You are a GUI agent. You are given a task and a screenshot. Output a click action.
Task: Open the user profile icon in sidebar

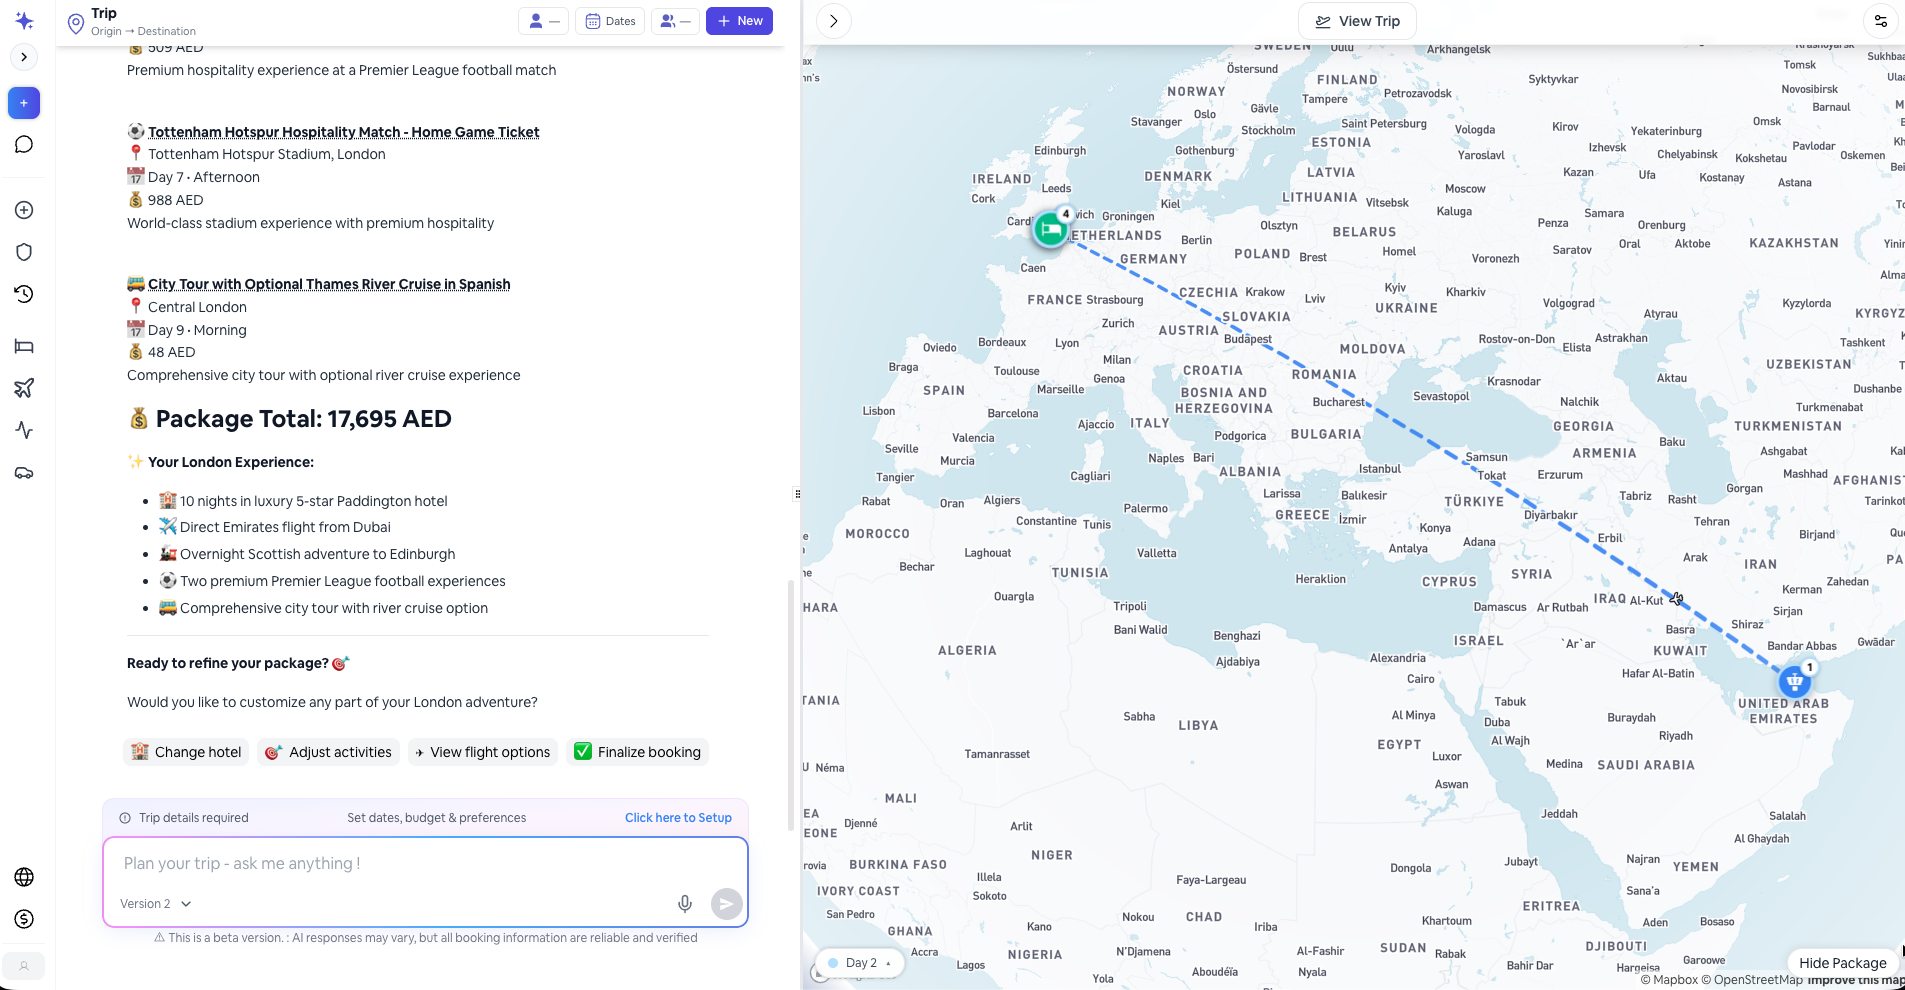[24, 966]
